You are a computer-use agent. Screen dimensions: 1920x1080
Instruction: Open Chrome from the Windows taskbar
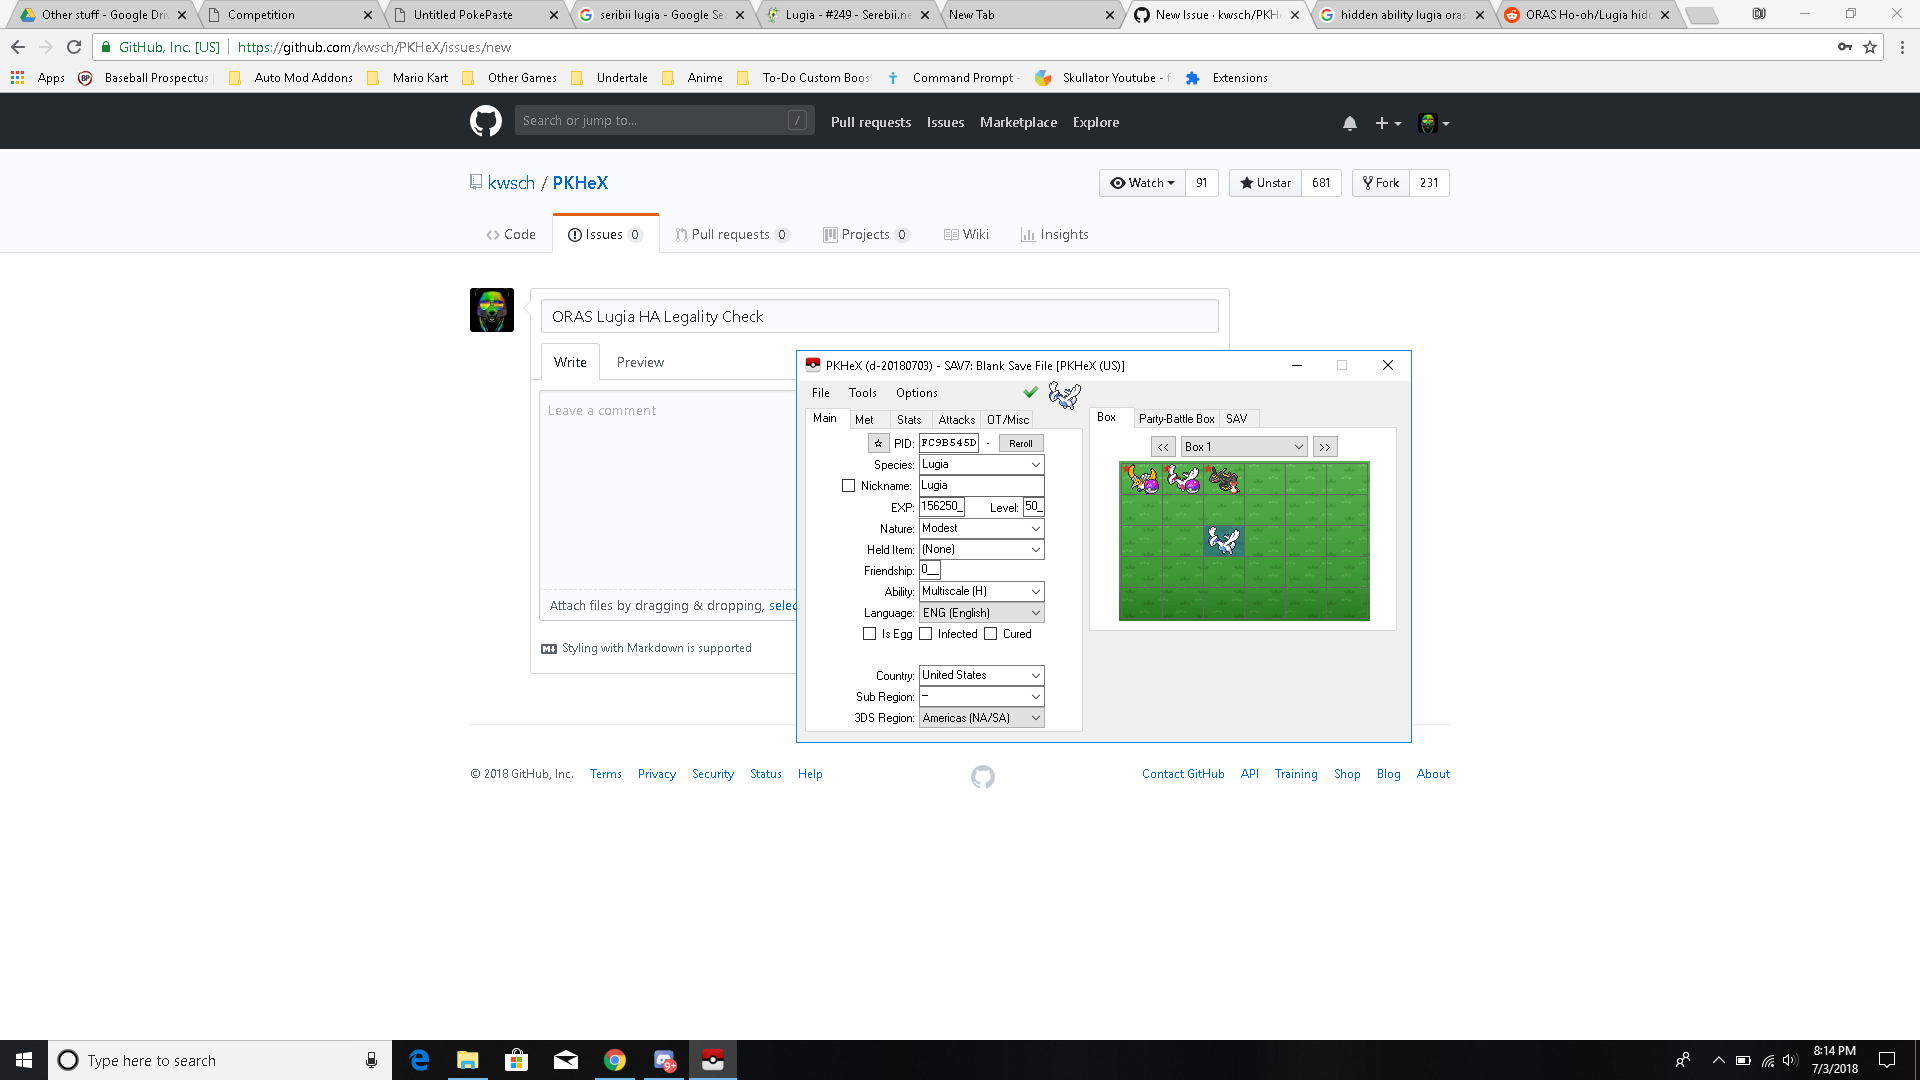[615, 1060]
